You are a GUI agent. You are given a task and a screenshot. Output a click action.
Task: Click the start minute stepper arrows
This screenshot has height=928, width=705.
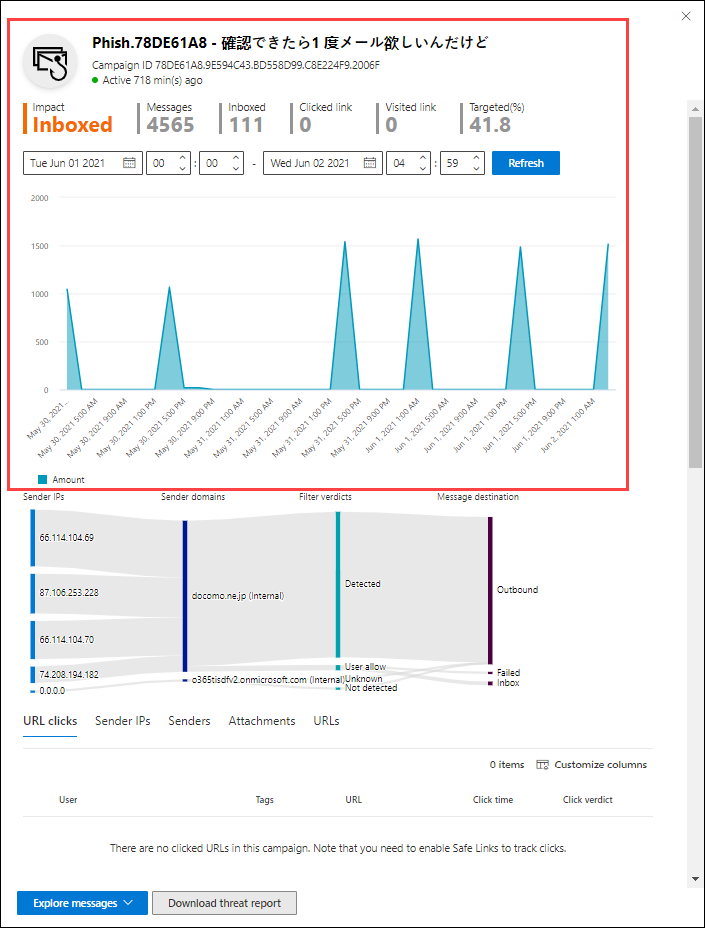tap(236, 163)
